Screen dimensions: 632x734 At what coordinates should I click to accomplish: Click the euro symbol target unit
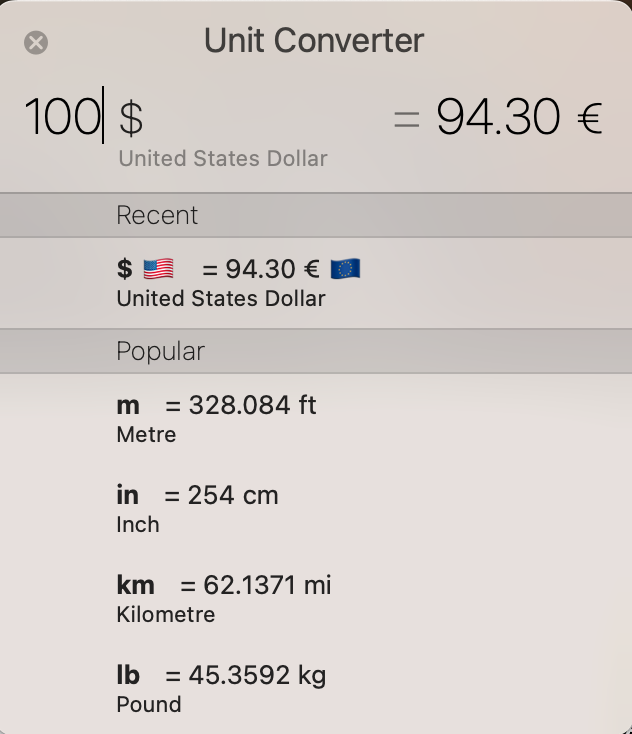(589, 118)
